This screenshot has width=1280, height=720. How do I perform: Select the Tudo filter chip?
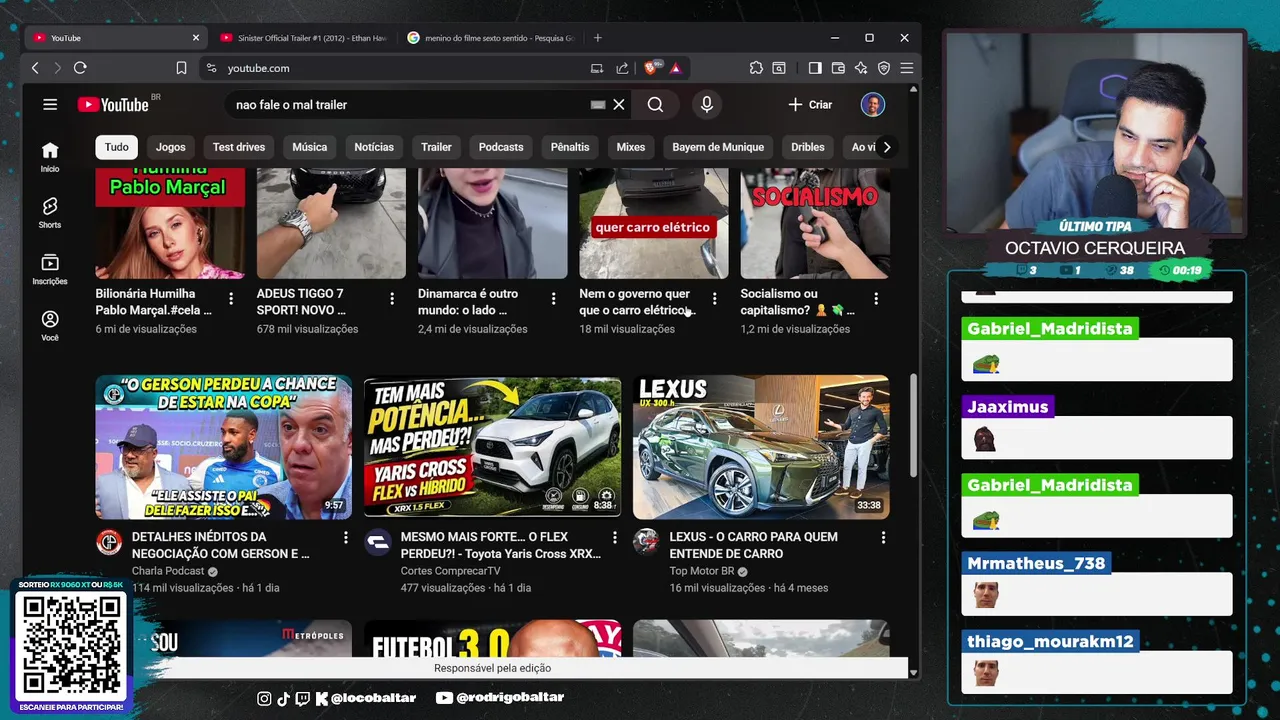(117, 147)
